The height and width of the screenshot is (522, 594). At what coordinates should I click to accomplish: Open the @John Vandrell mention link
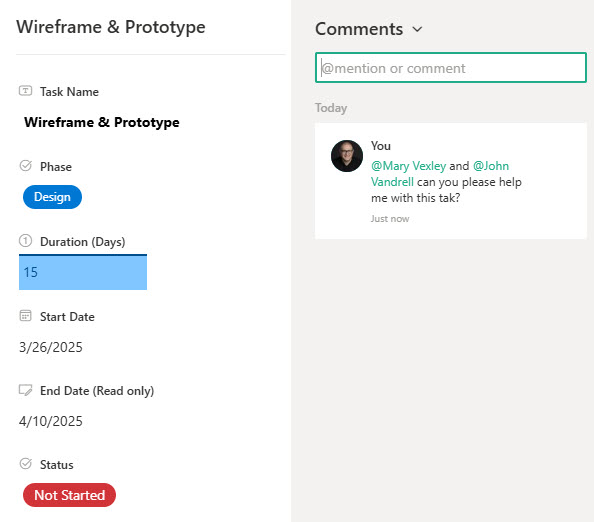(x=491, y=166)
